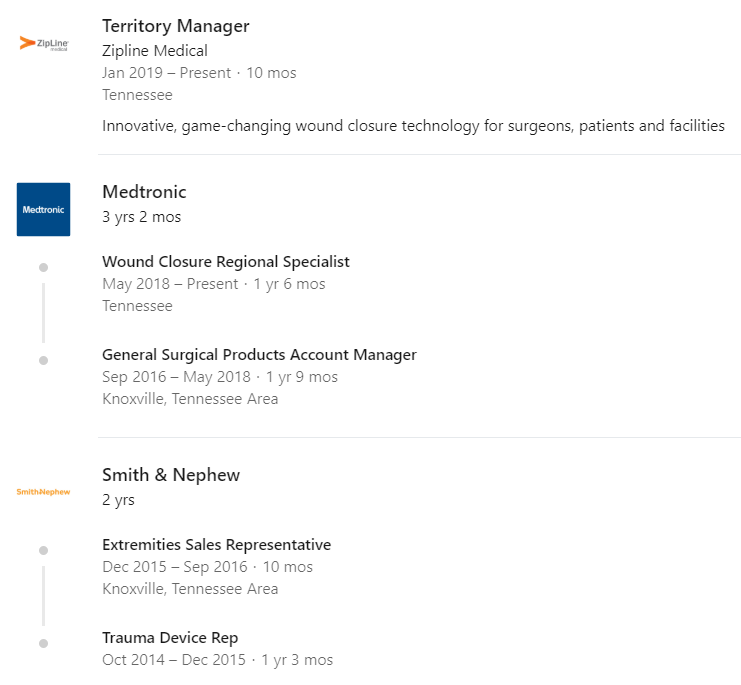Select the Wound Closure Regional Specialist timeline dot
741x685 pixels.
(x=43, y=267)
